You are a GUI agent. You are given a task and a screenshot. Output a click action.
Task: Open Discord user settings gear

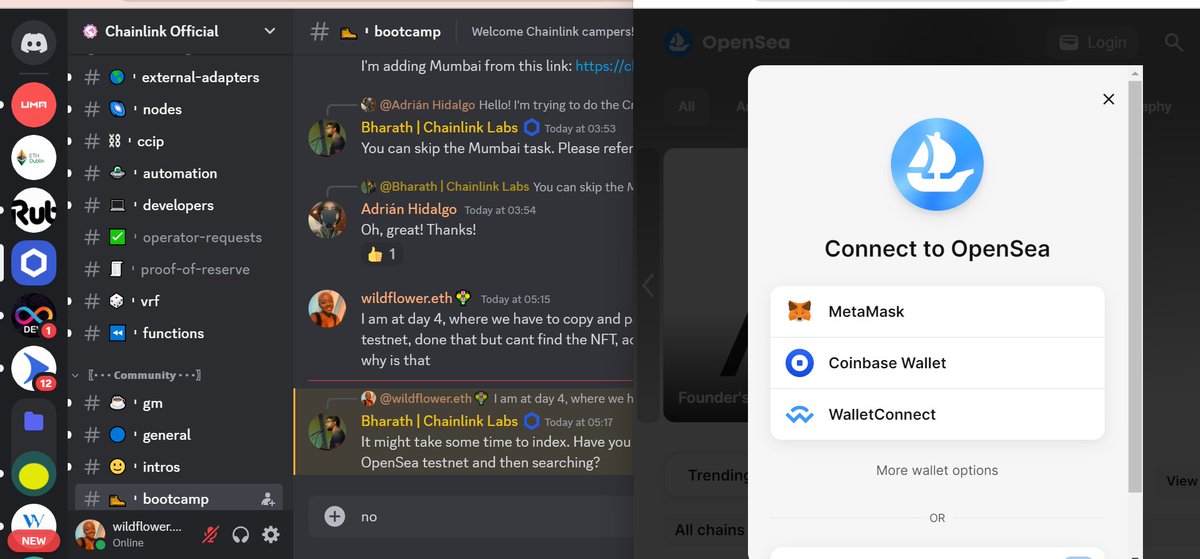(271, 535)
